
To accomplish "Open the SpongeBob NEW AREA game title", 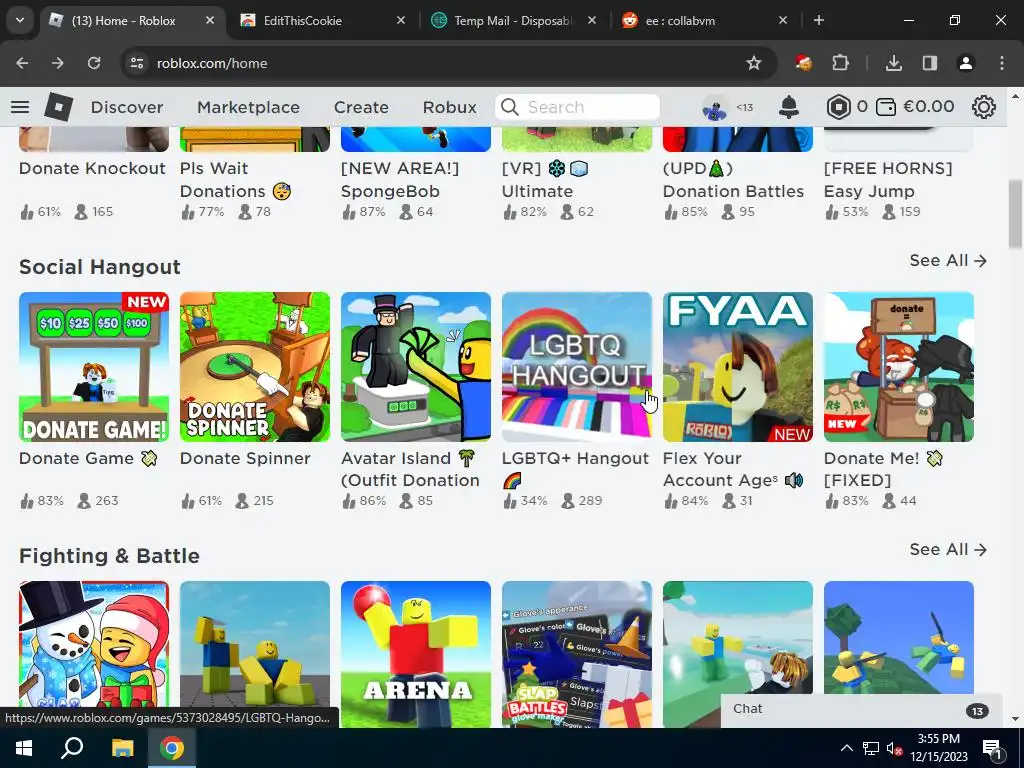I will [400, 180].
